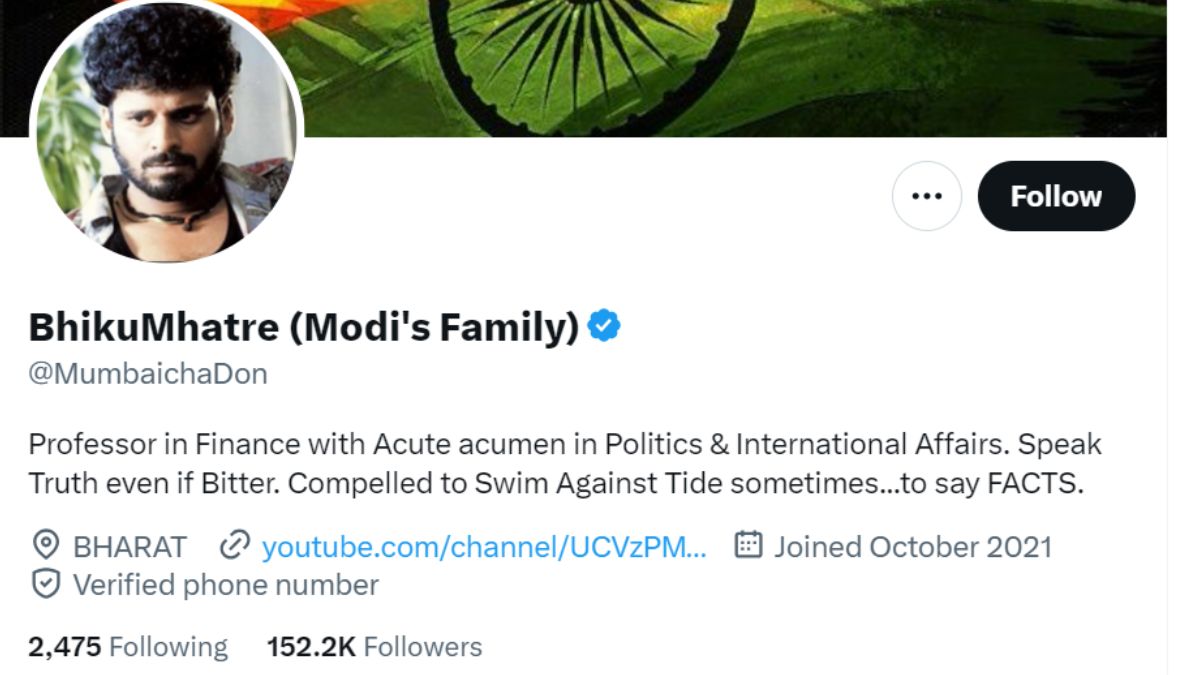Click the calendar icon beside Joined
The height and width of the screenshot is (675, 1200).
pos(748,545)
